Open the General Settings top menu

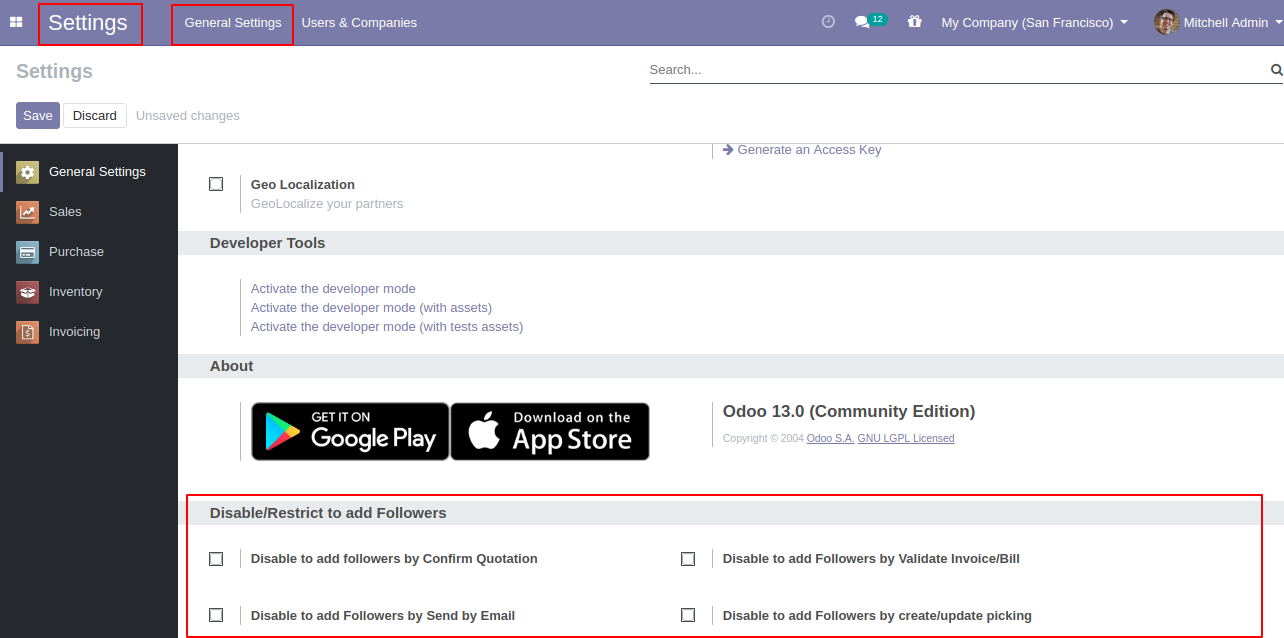click(233, 22)
